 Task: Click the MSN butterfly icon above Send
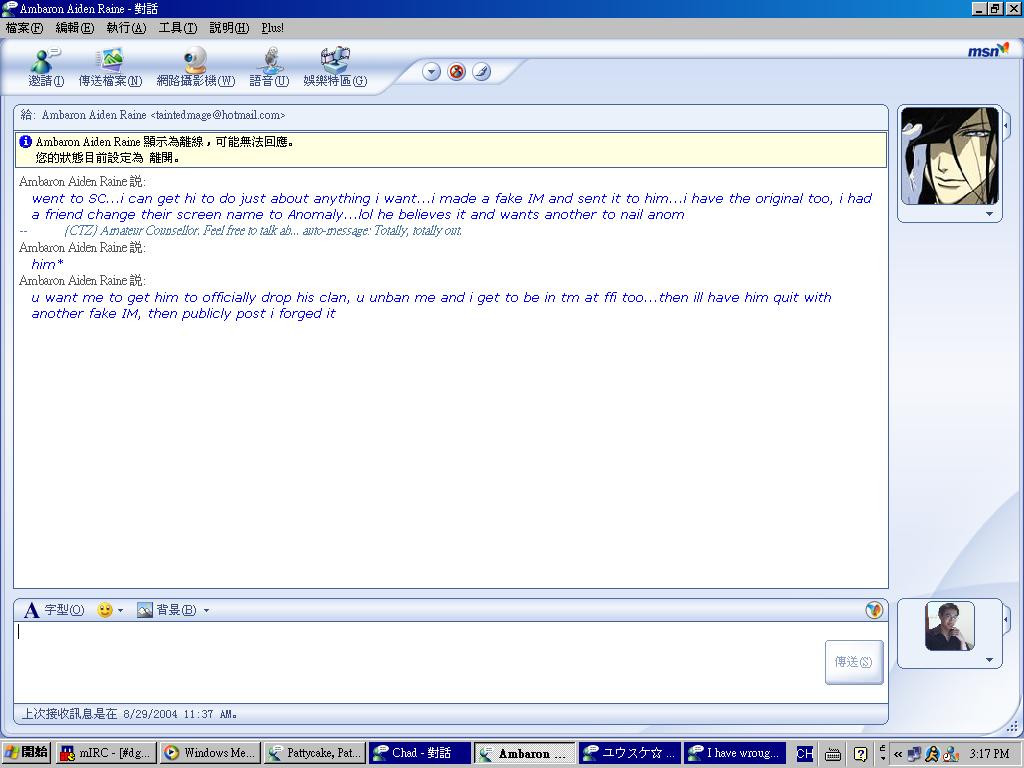click(874, 610)
